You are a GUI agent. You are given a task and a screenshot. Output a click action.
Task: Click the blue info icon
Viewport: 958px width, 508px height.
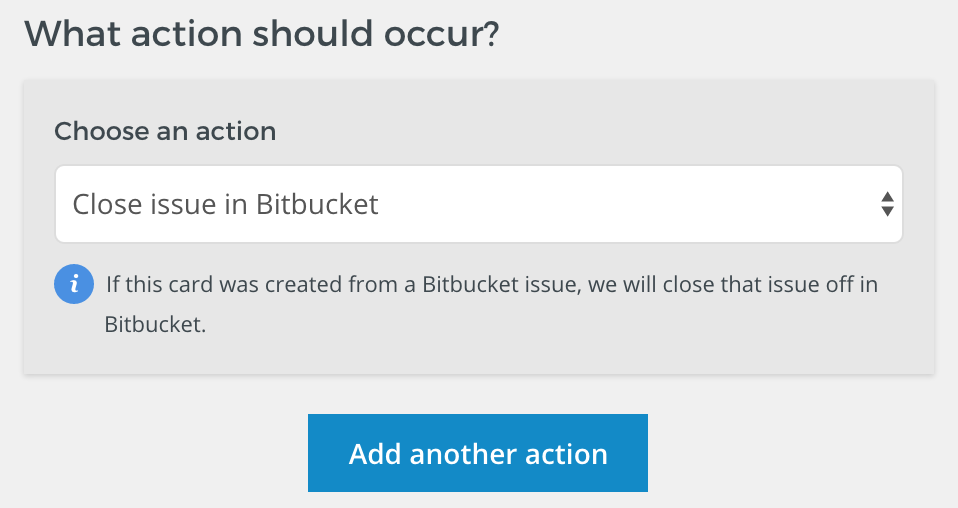[74, 284]
